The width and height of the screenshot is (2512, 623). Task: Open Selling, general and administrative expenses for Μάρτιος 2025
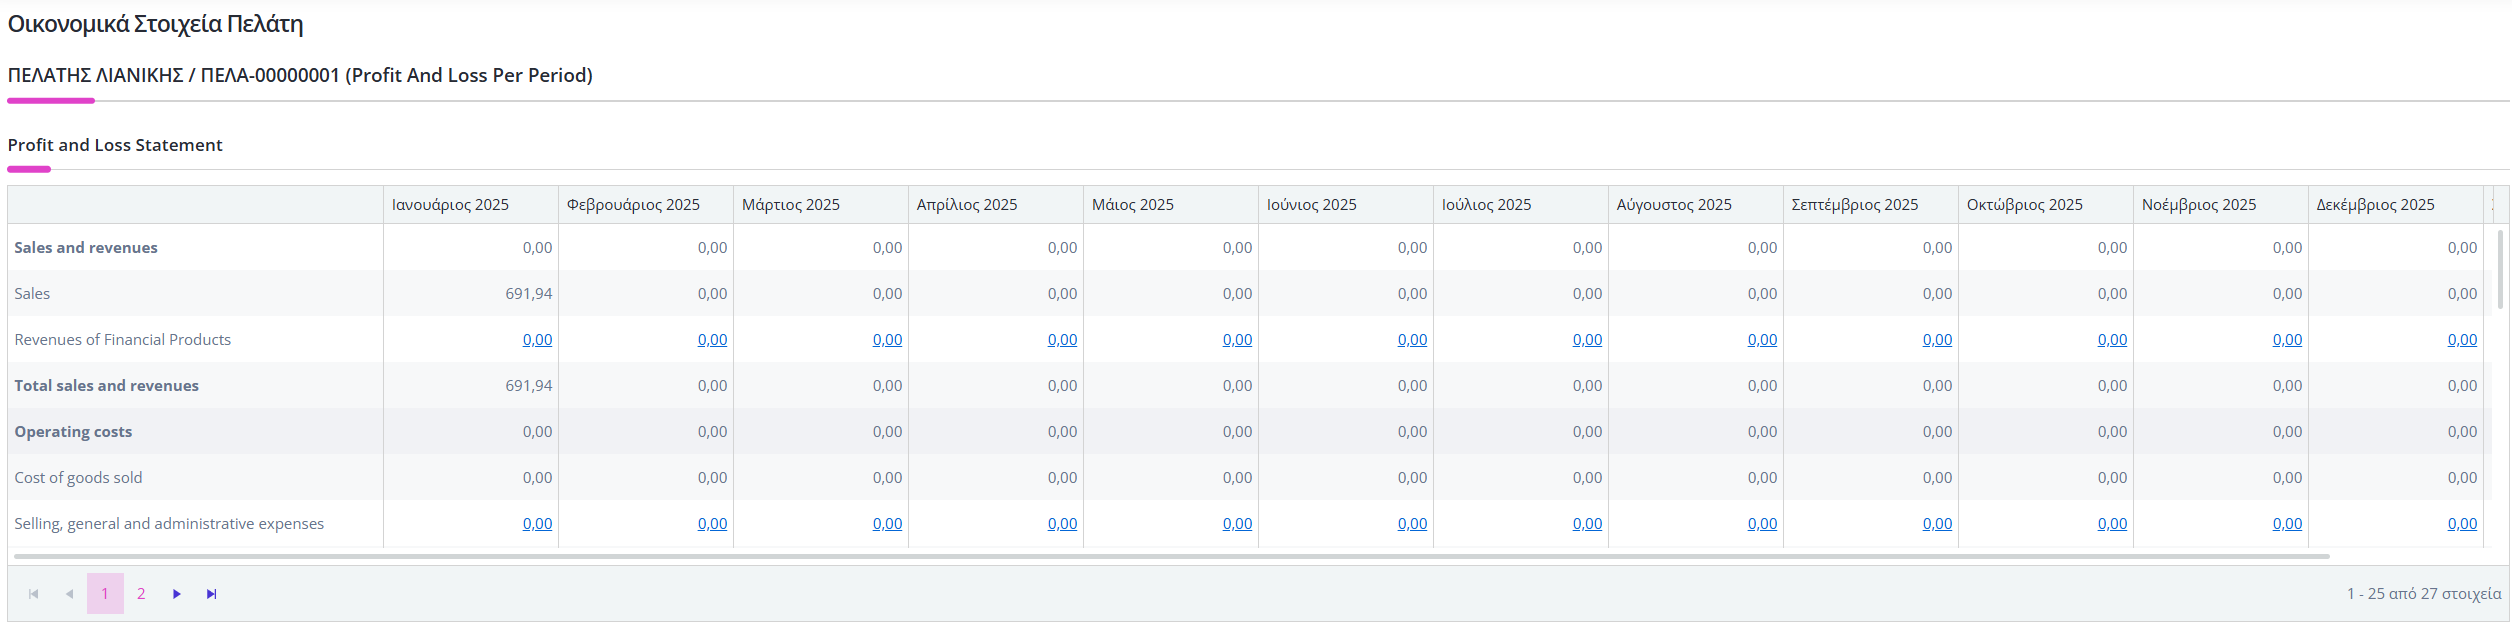(887, 524)
